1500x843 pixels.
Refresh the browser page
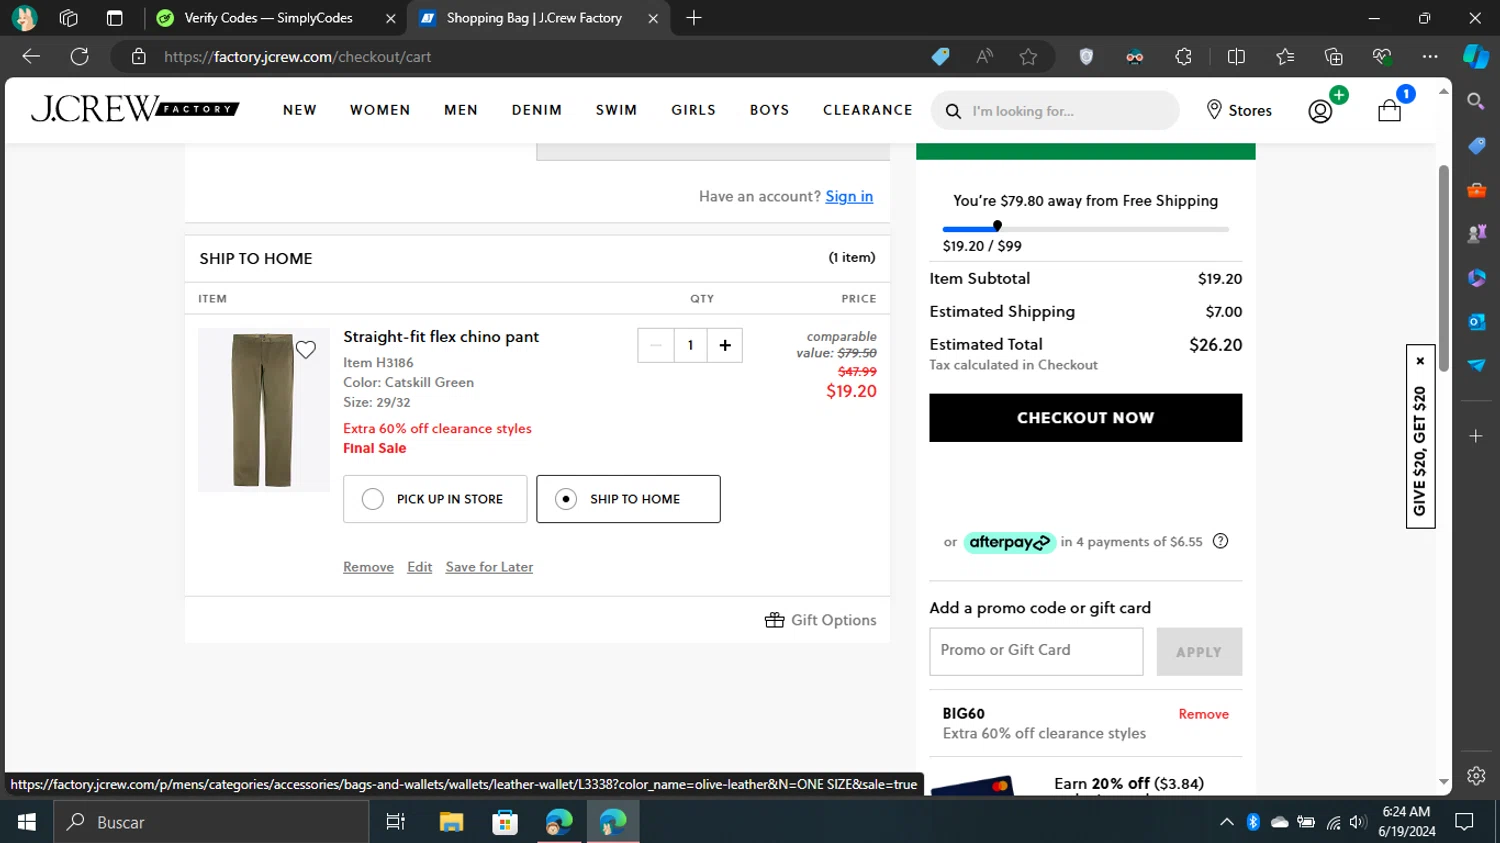[x=79, y=57]
